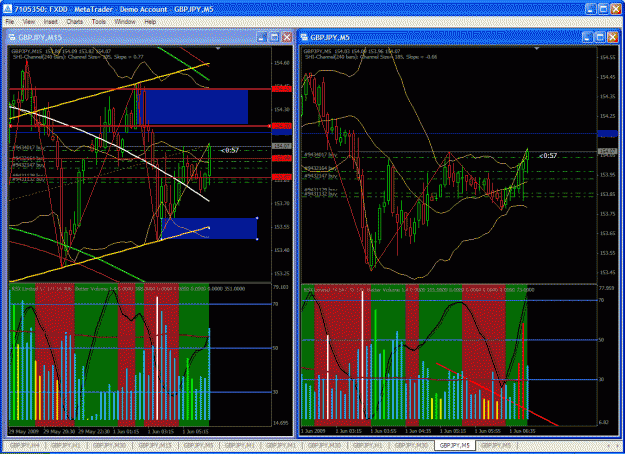Switch to the GBPJPY,M15 chart tab
This screenshot has height=454, width=625.
[155, 445]
